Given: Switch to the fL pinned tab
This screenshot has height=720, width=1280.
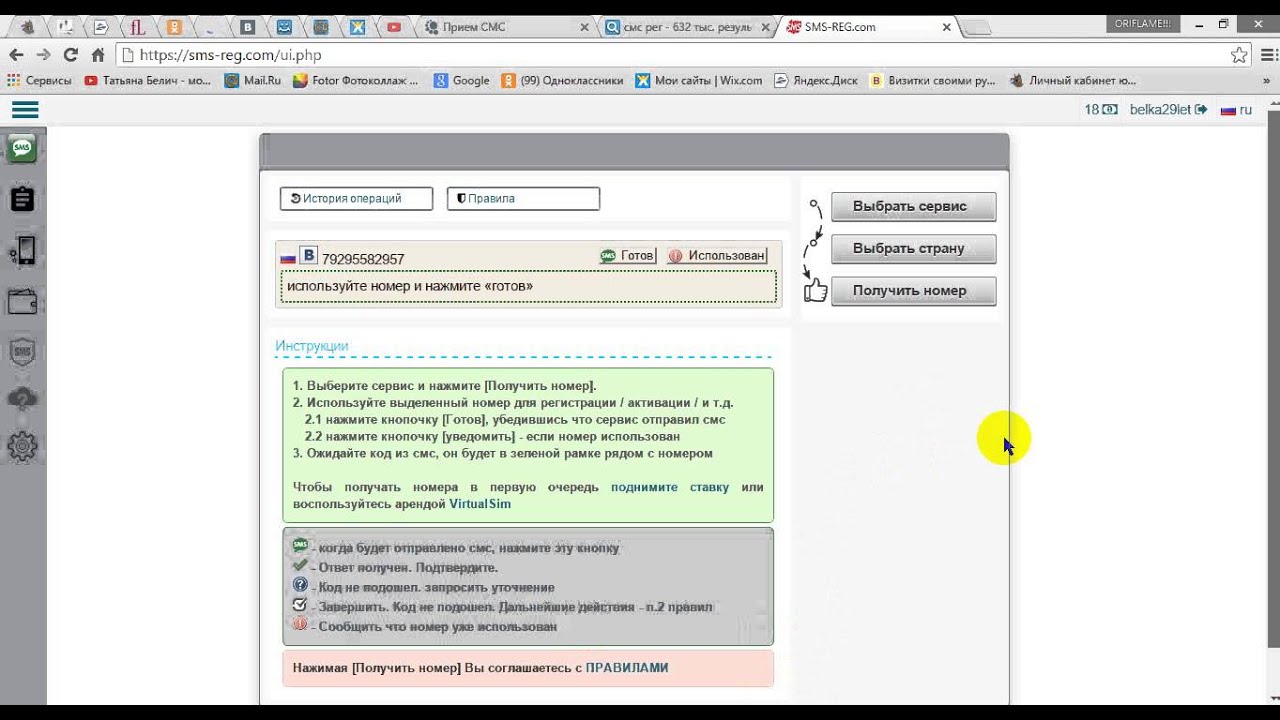Looking at the screenshot, I should [138, 27].
